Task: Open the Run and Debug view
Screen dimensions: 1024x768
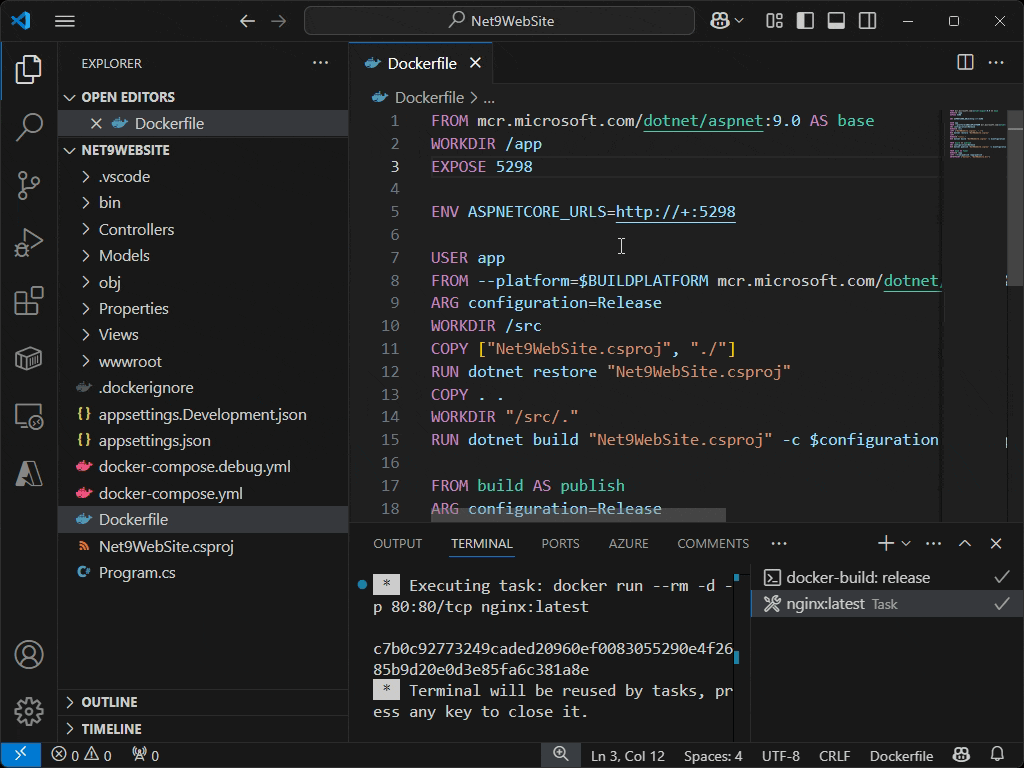Action: (28, 241)
